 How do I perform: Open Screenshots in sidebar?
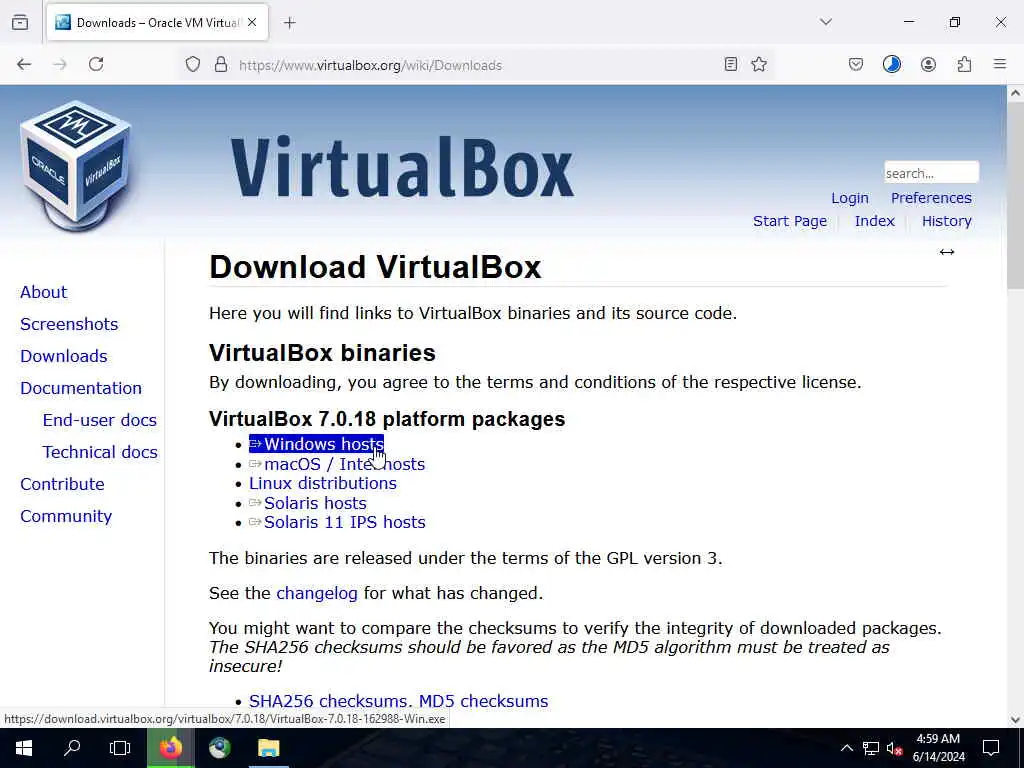click(x=69, y=324)
